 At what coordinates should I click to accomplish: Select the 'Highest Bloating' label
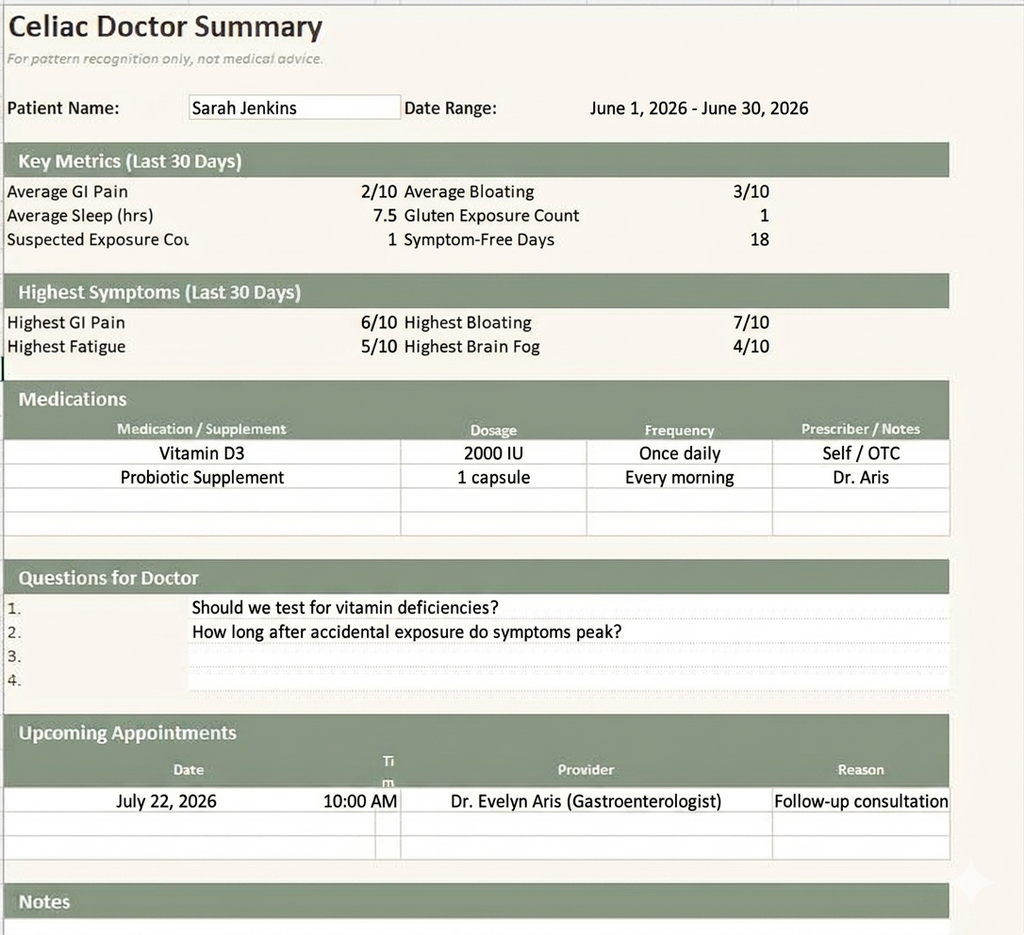468,323
